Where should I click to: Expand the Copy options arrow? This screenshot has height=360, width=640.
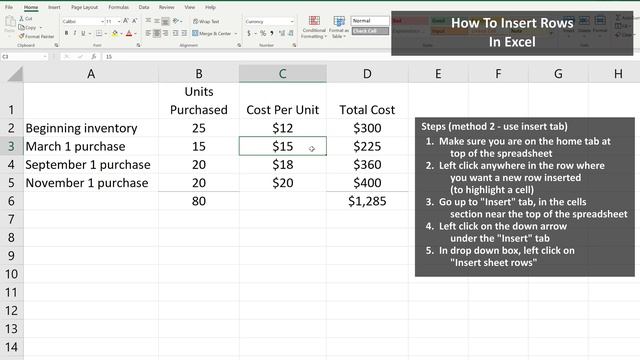[40, 27]
